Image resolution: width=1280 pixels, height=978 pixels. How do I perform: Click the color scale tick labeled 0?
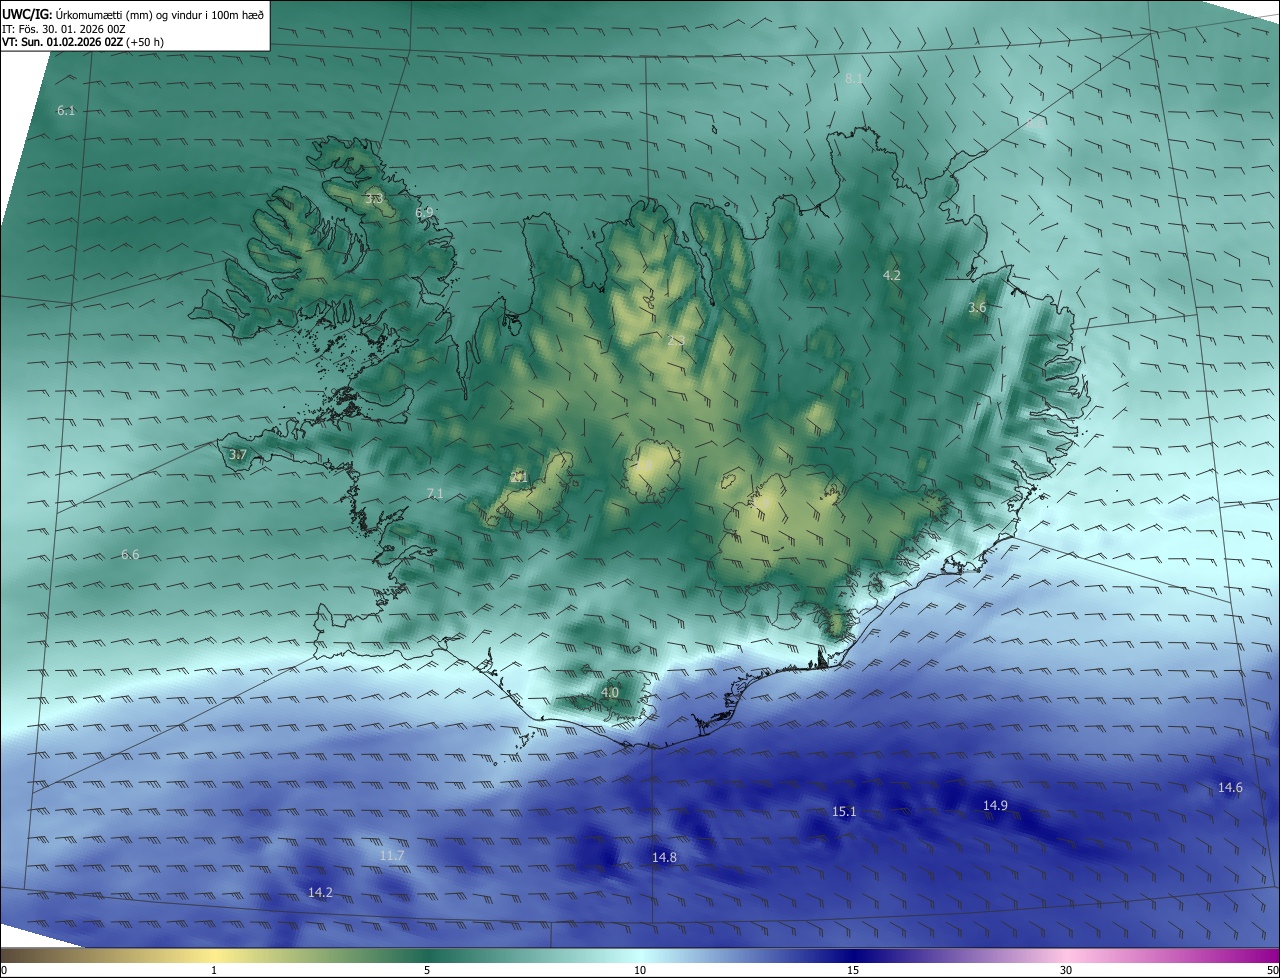pos(3,970)
